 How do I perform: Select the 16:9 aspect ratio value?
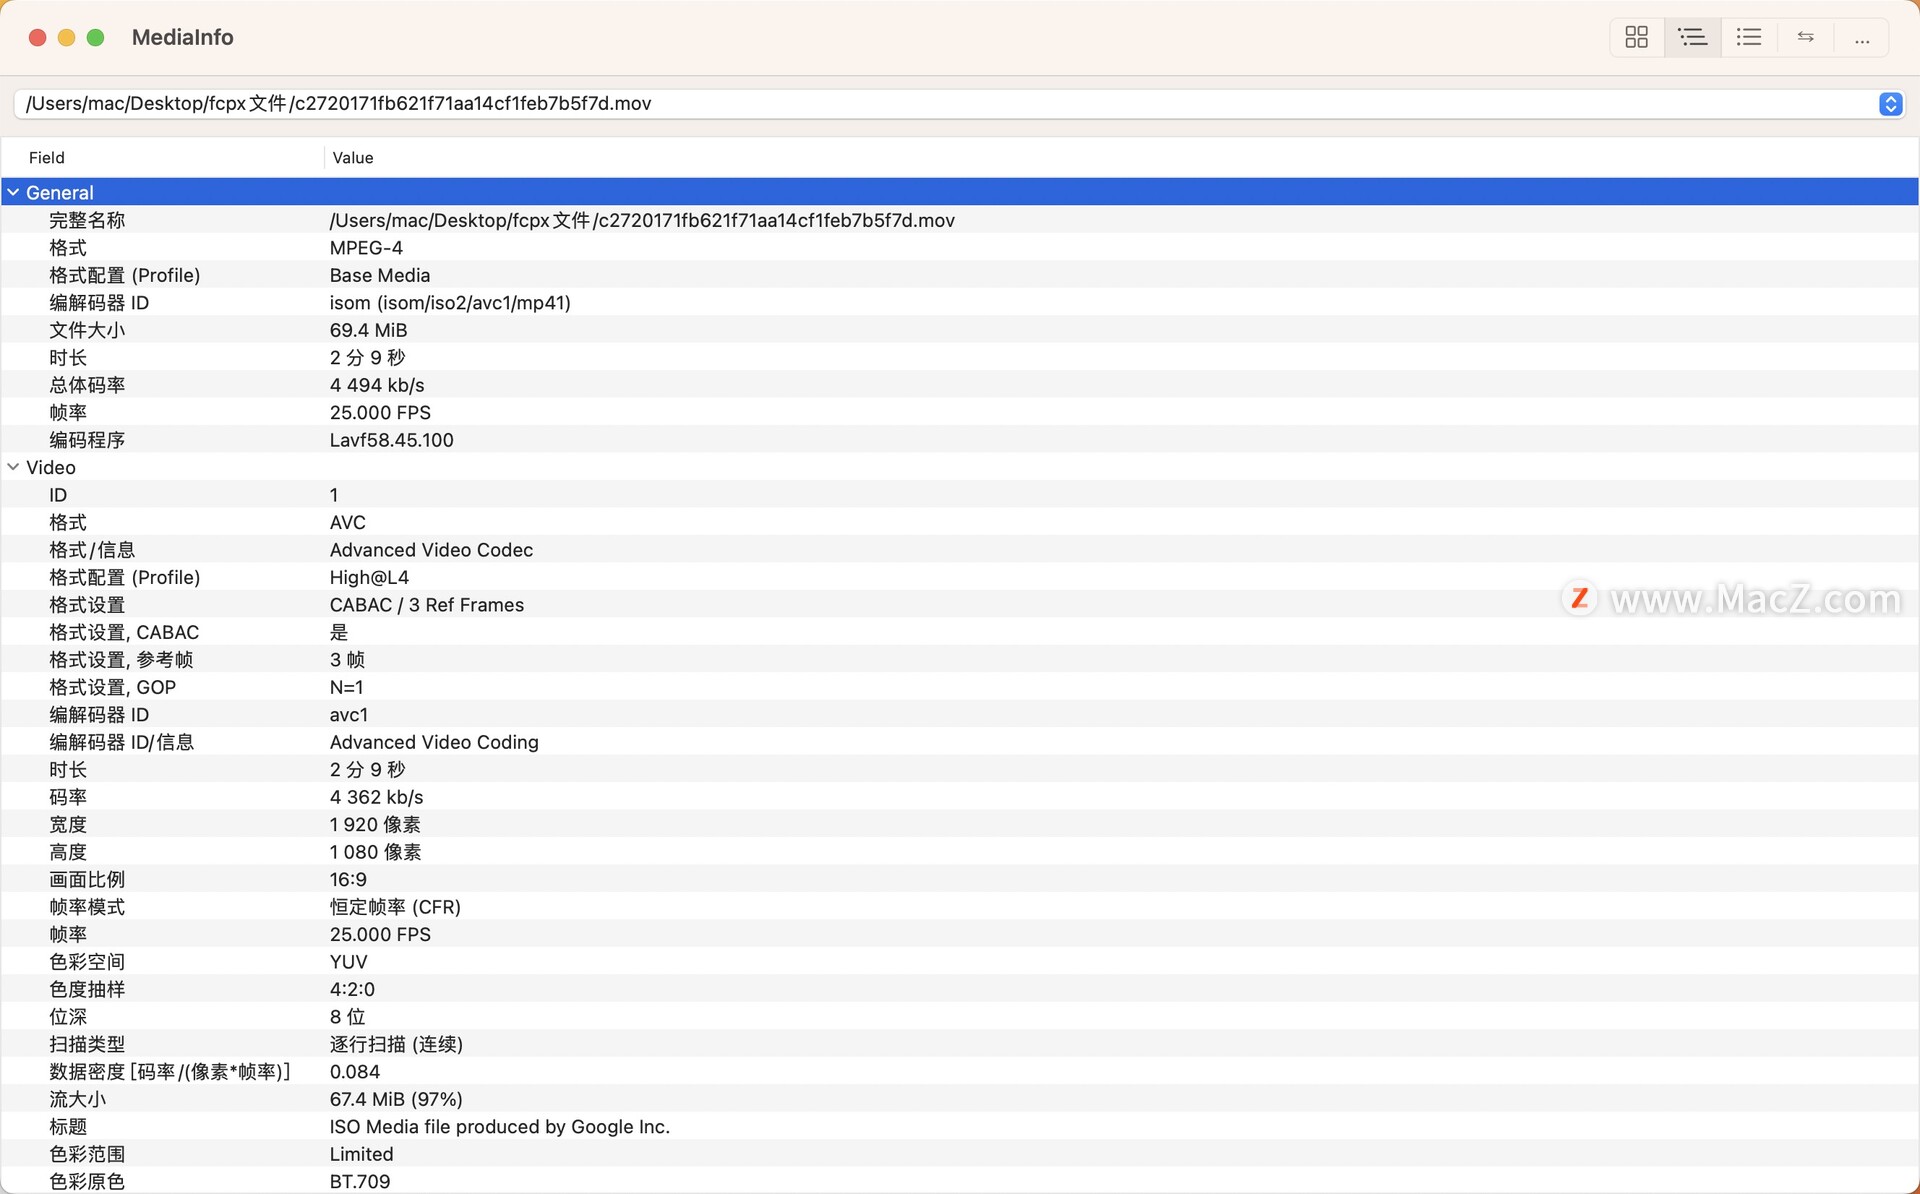click(x=348, y=880)
